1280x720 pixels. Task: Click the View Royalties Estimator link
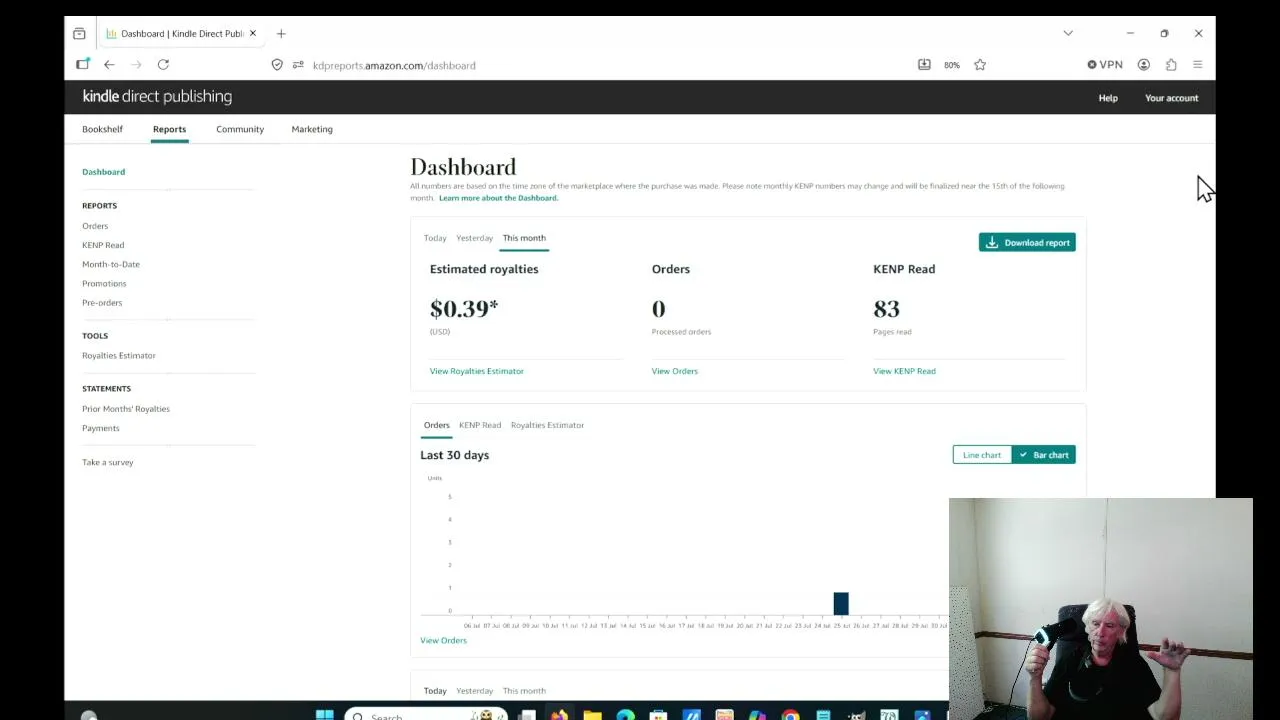[477, 371]
